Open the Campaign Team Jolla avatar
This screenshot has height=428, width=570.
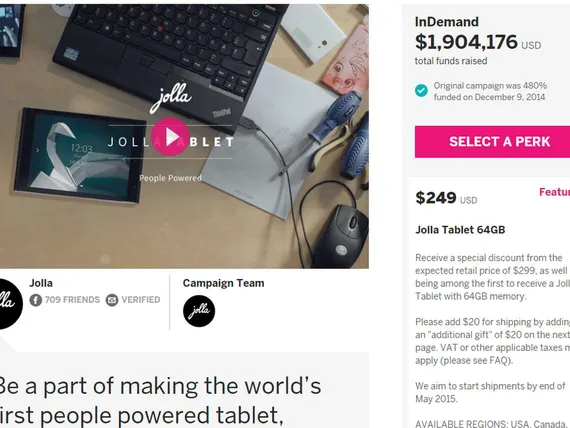click(199, 311)
